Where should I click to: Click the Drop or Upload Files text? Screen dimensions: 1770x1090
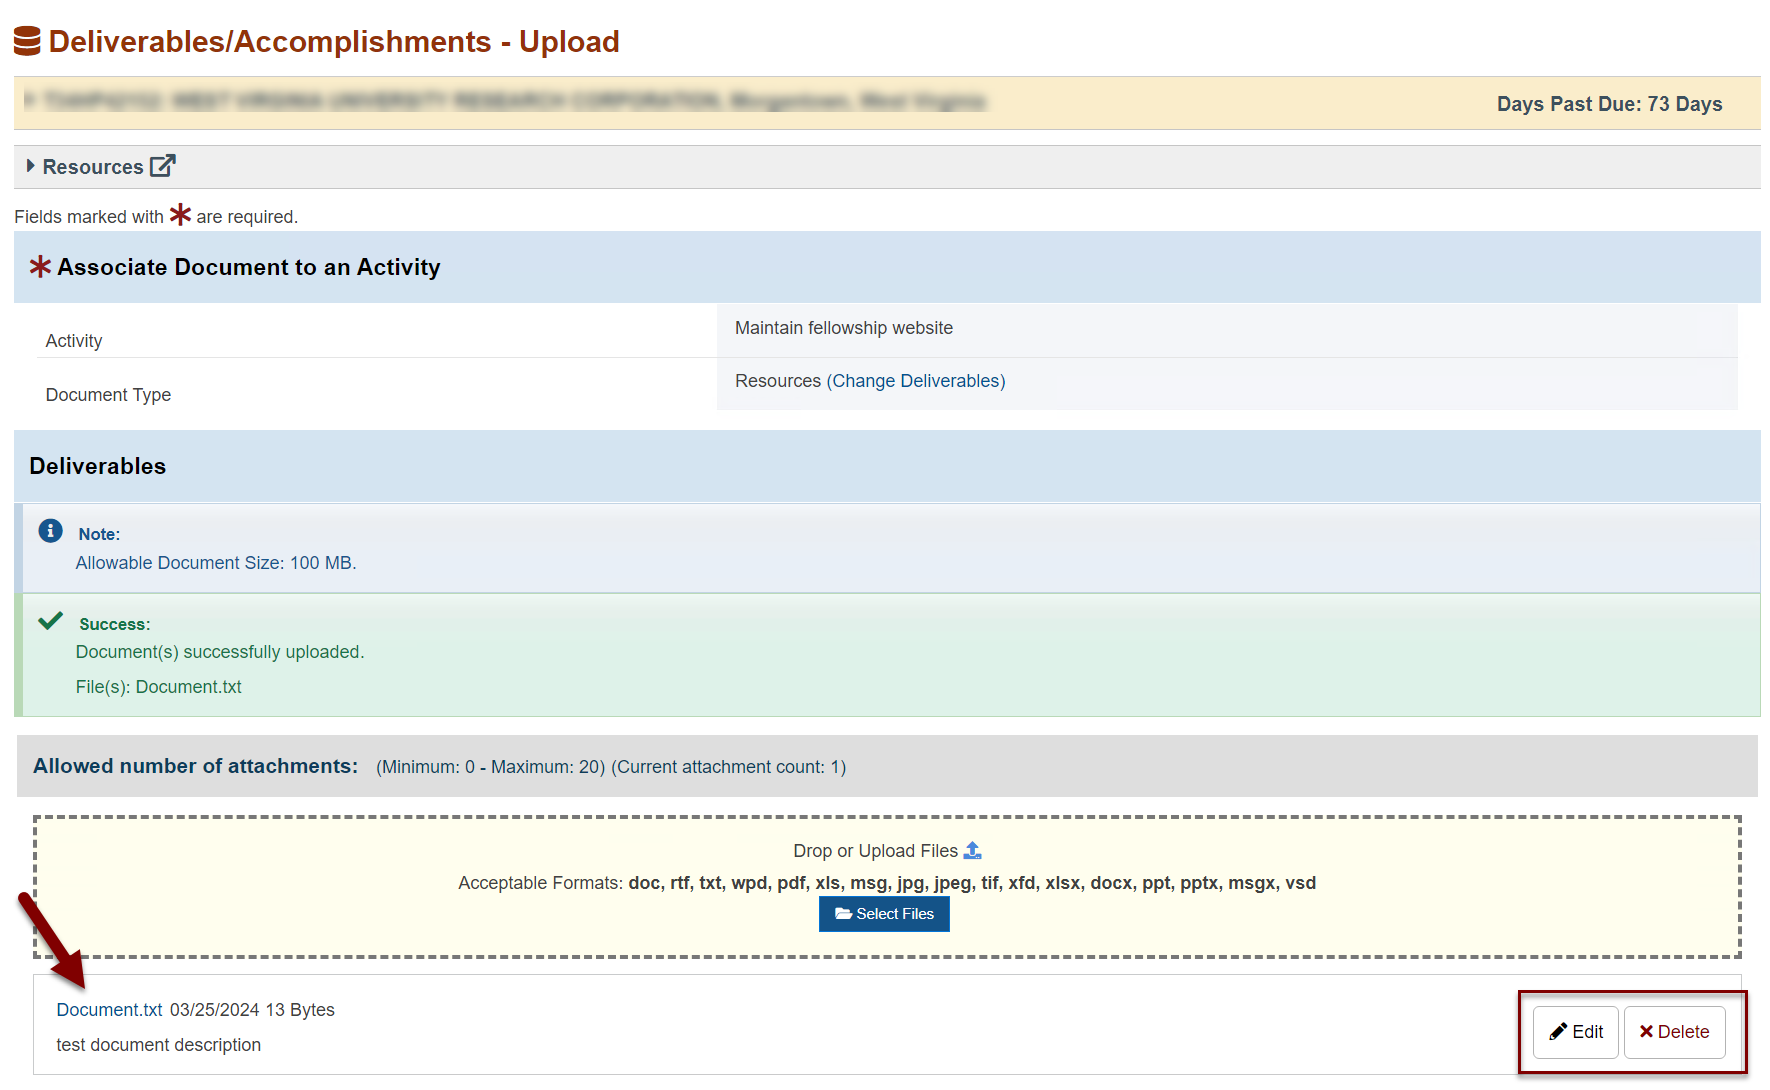875,851
